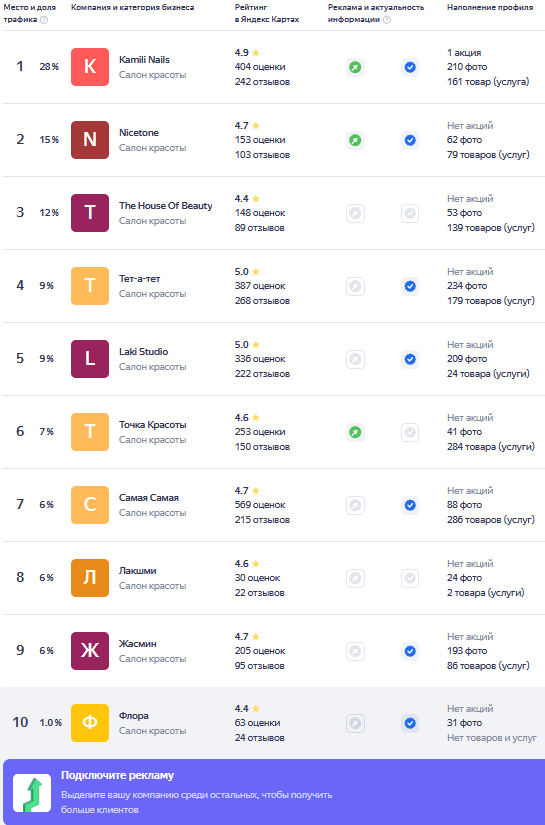Click the help icon next to 'доля трафика'
The height and width of the screenshot is (825, 545).
[x=44, y=19]
